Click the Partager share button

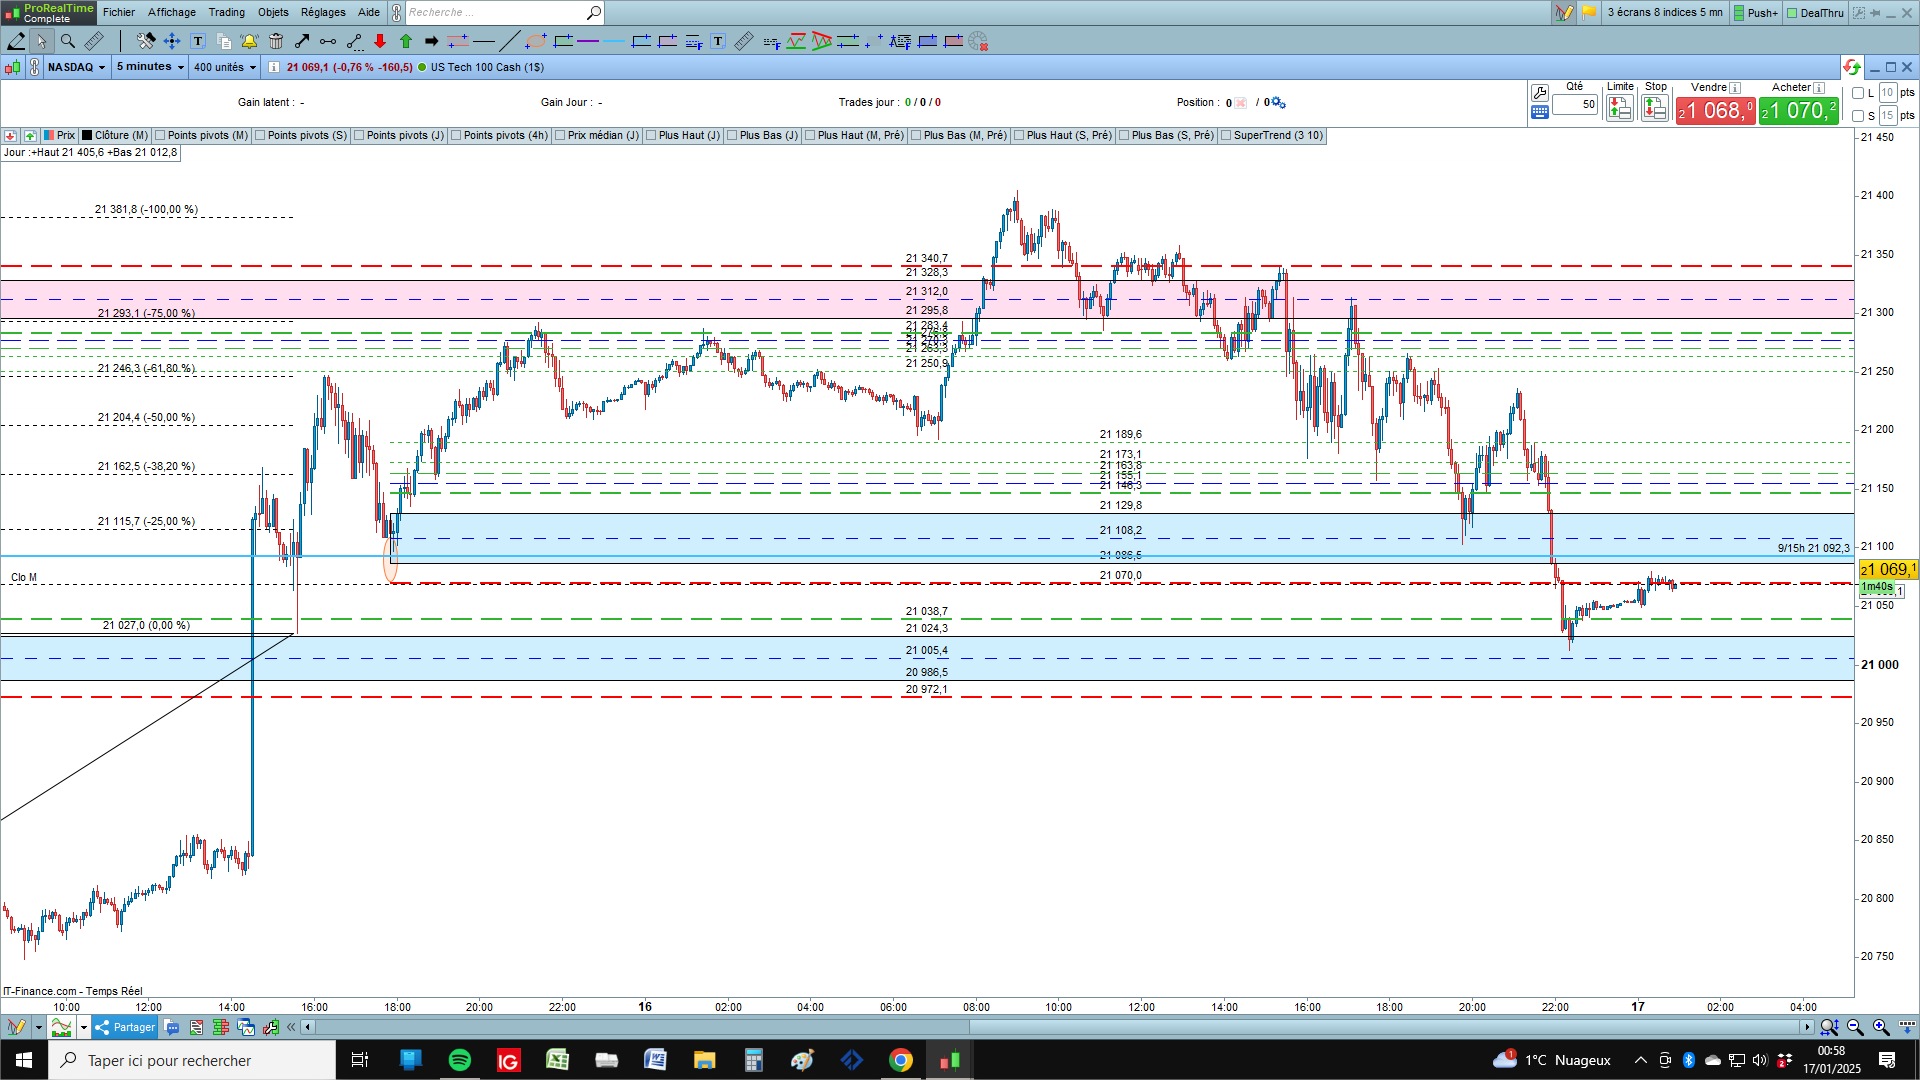click(126, 1027)
